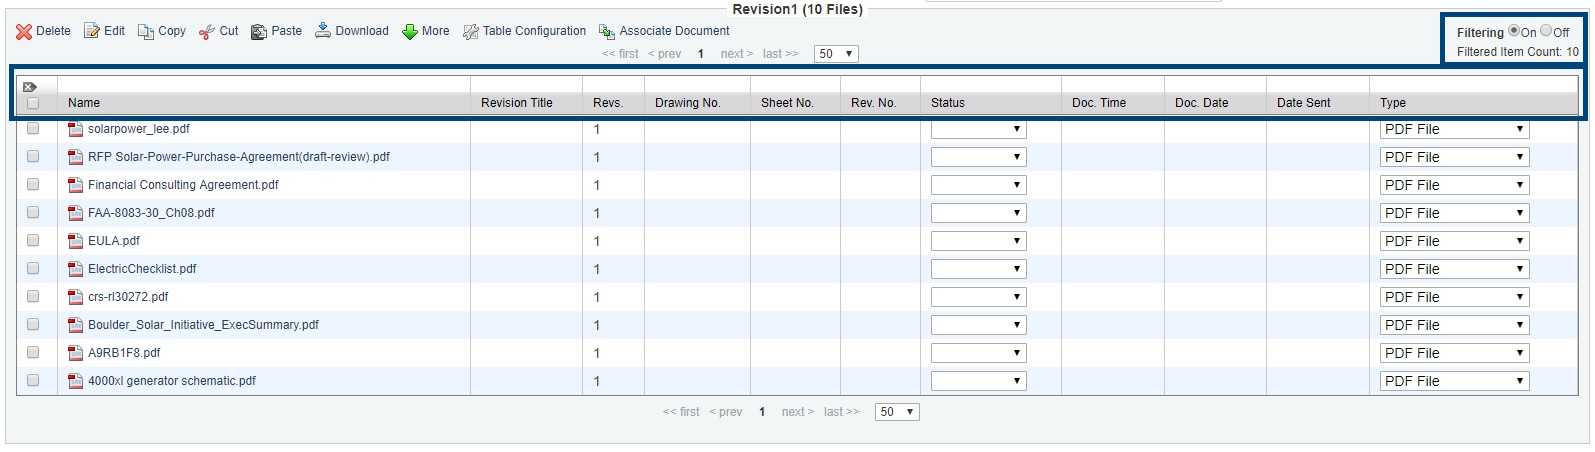Open the More actions menu
1595x452 pixels.
(426, 31)
